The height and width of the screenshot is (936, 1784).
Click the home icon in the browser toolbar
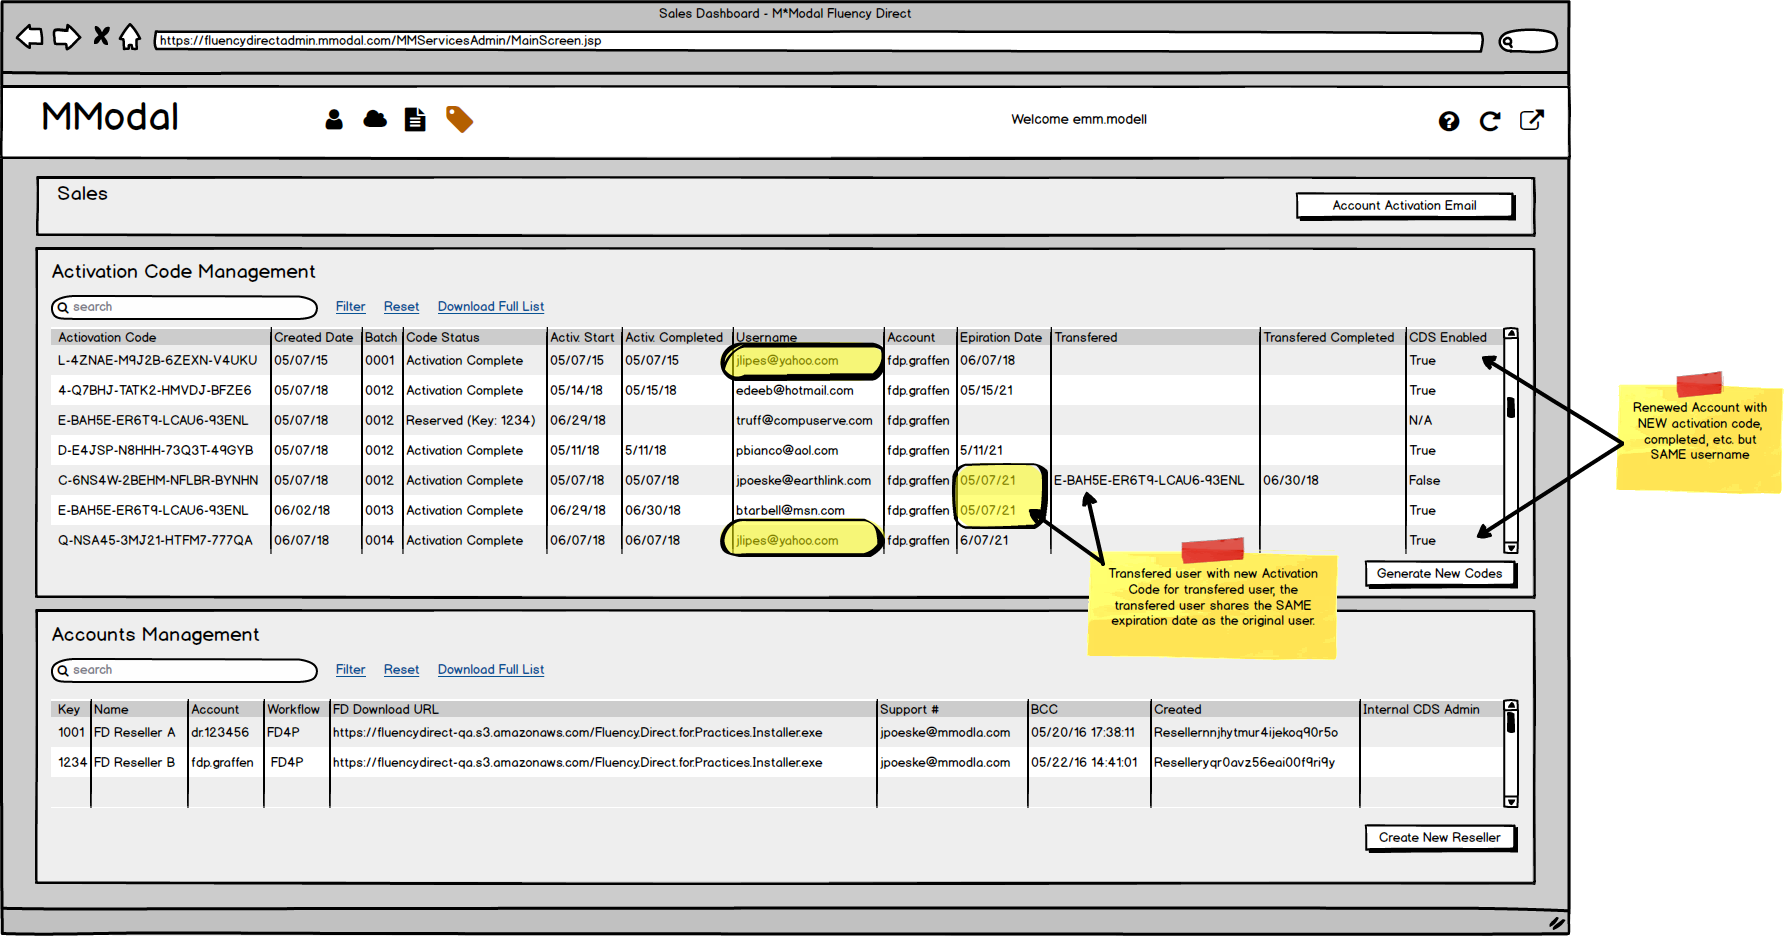131,37
